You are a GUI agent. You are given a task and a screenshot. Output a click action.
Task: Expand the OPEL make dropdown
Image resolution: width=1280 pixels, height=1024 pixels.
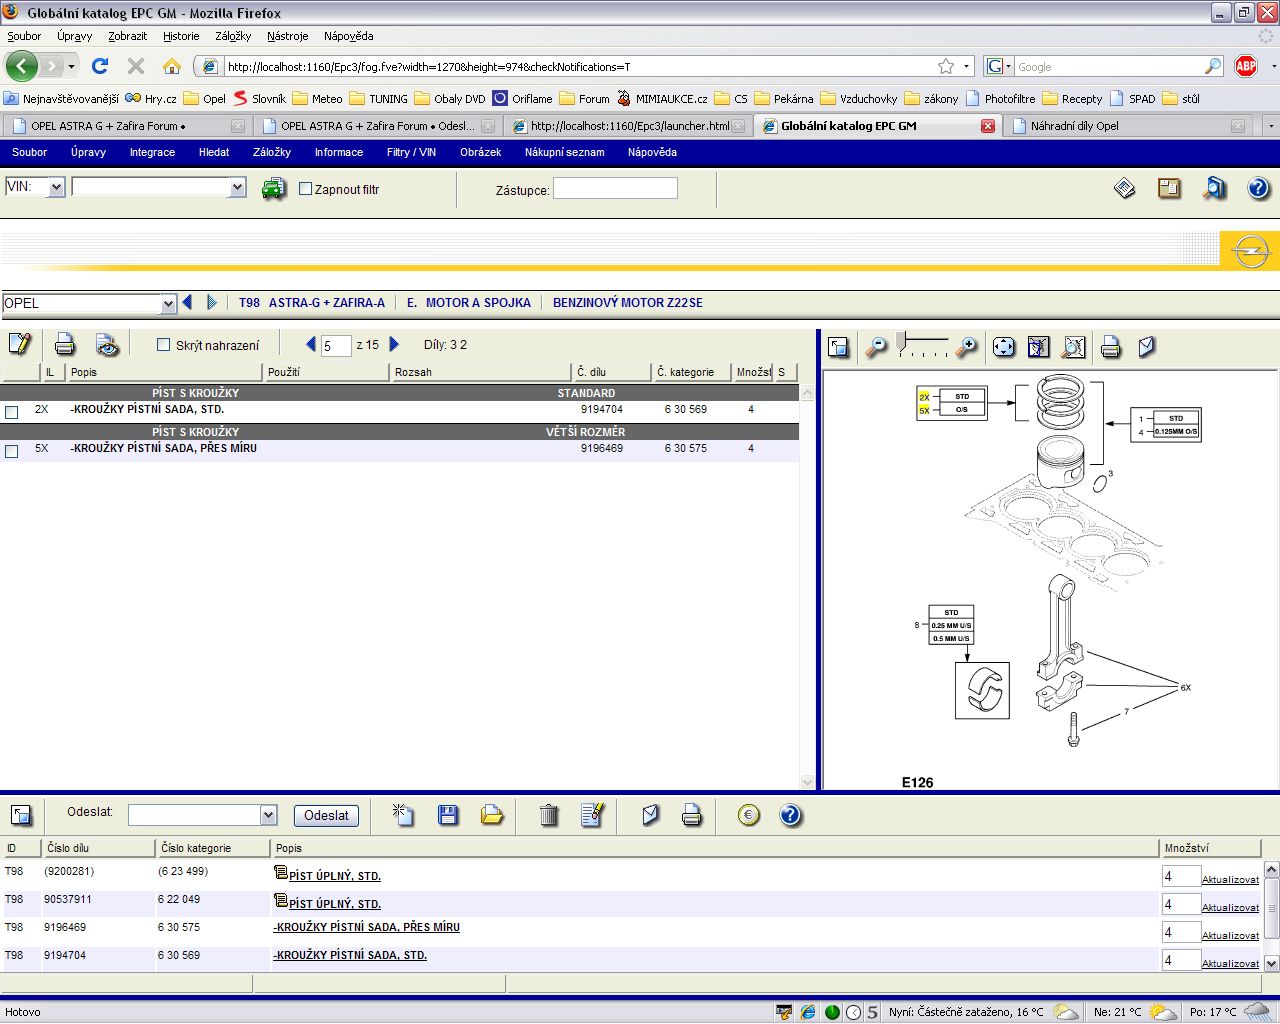coord(168,304)
